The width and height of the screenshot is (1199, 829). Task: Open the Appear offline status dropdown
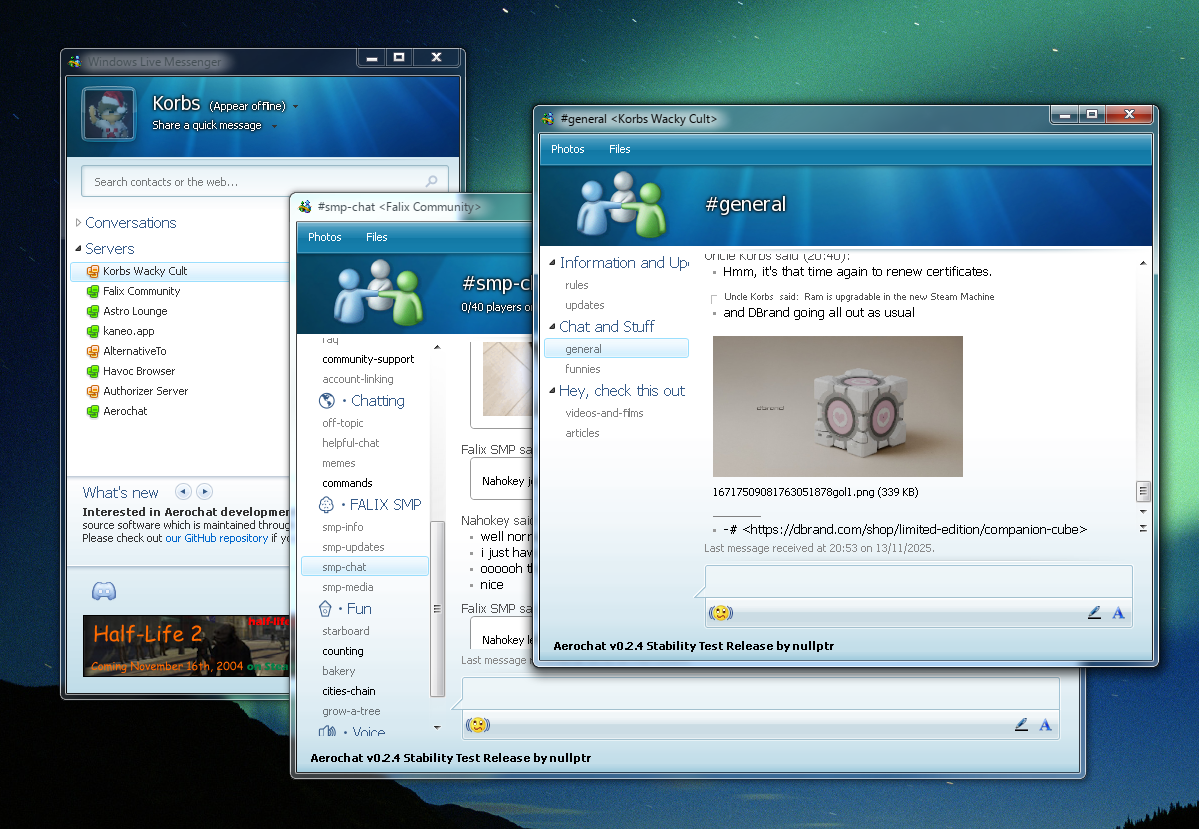[x=296, y=107]
